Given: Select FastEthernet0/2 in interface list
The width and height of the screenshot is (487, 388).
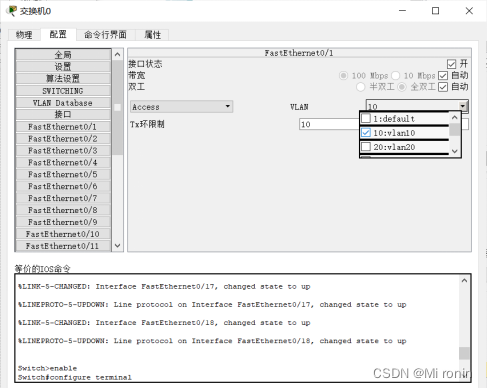Looking at the screenshot, I should click(x=63, y=139).
